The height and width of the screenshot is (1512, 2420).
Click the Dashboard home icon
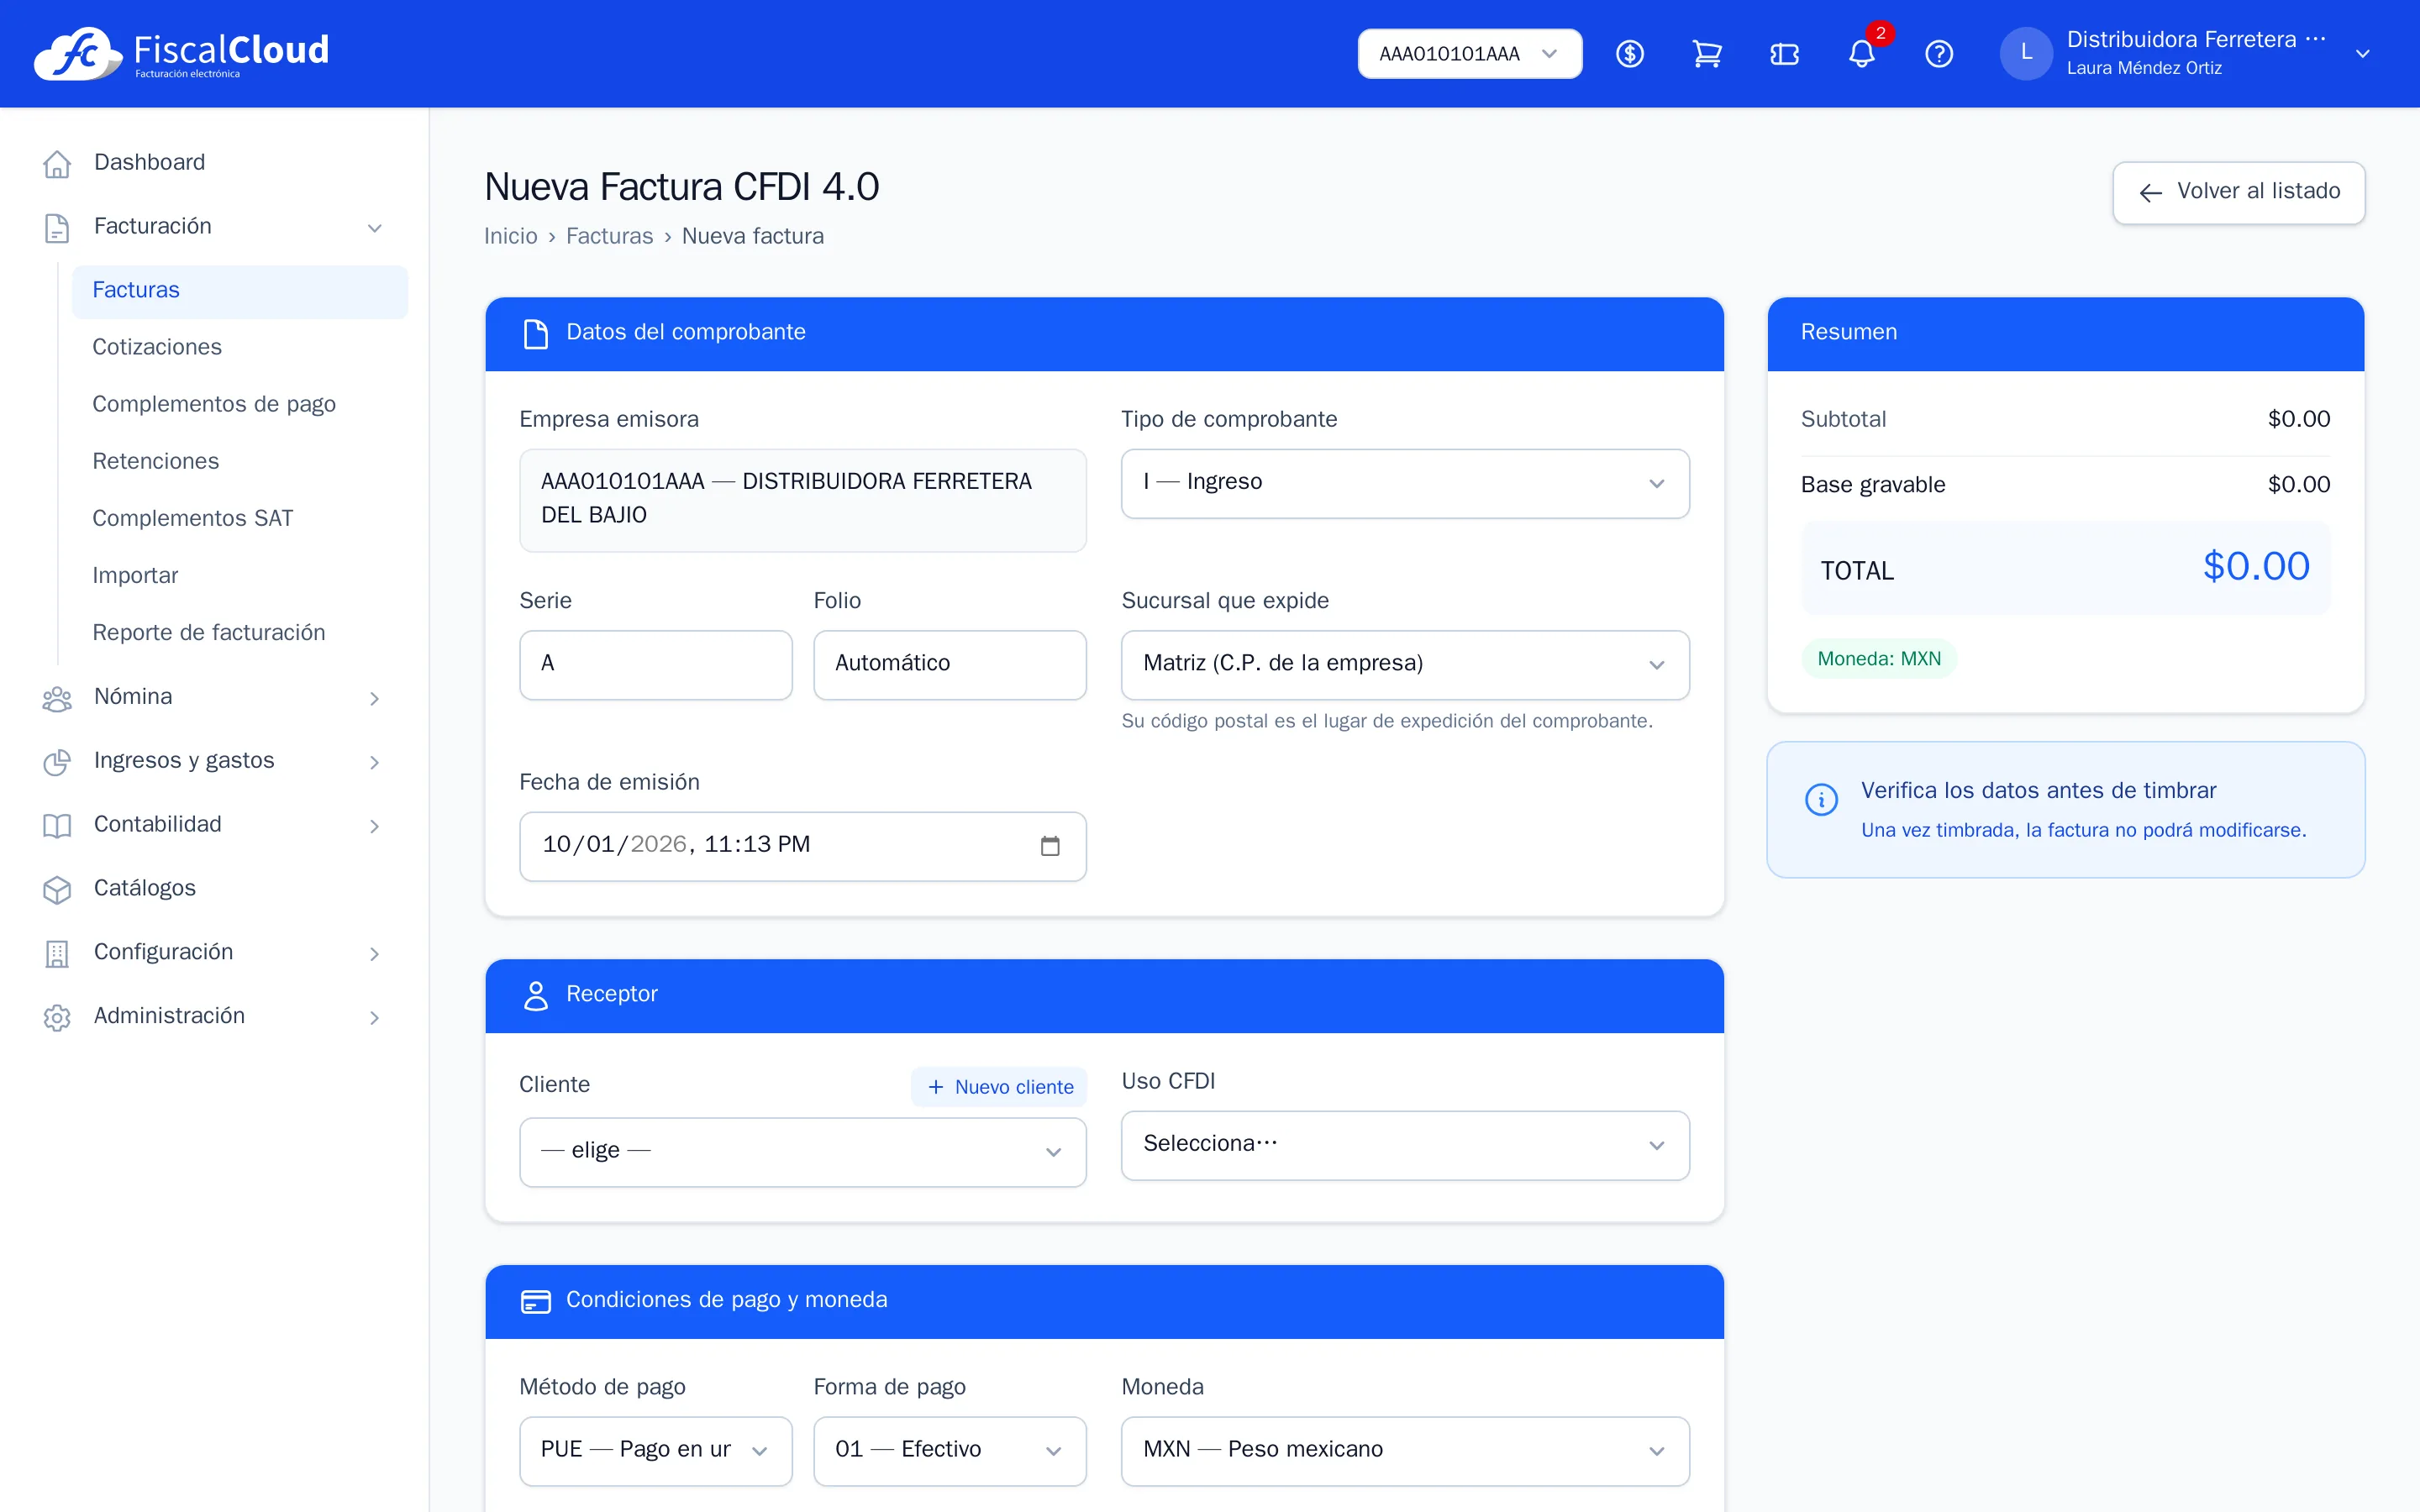[x=57, y=163]
